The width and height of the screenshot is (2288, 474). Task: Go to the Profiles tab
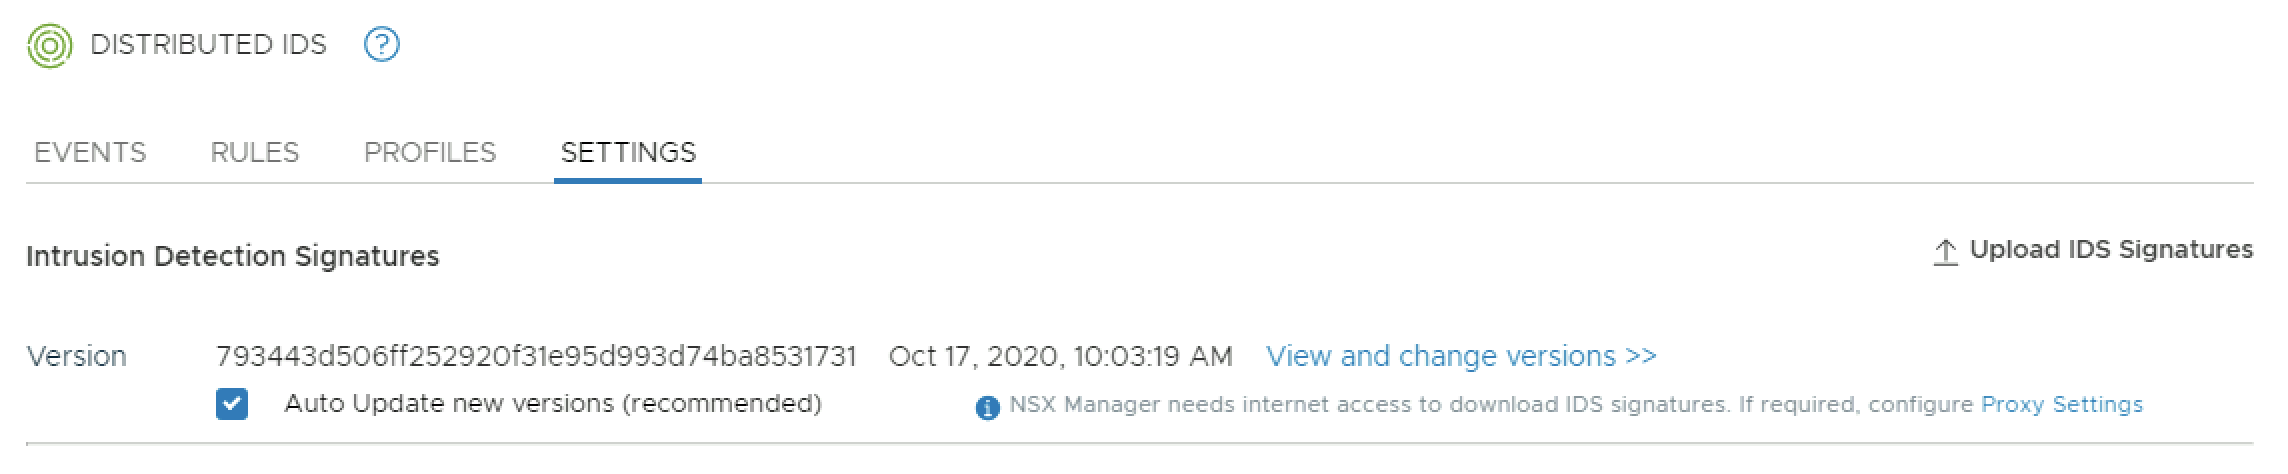430,152
